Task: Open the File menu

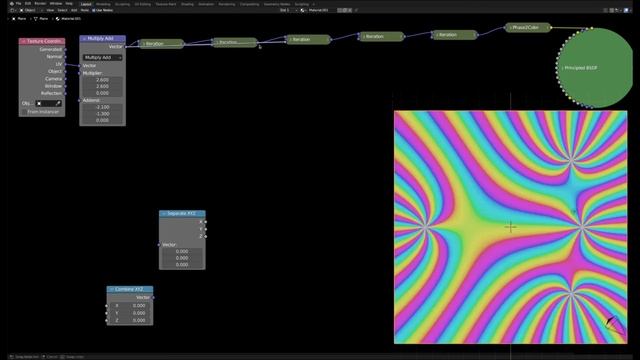Action: tap(18, 4)
